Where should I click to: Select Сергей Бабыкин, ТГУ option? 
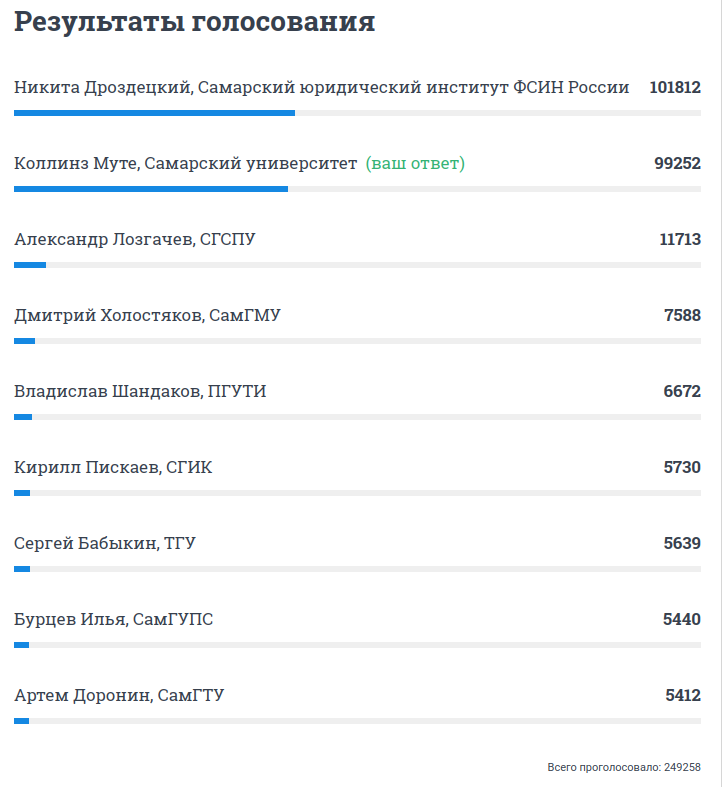(105, 544)
